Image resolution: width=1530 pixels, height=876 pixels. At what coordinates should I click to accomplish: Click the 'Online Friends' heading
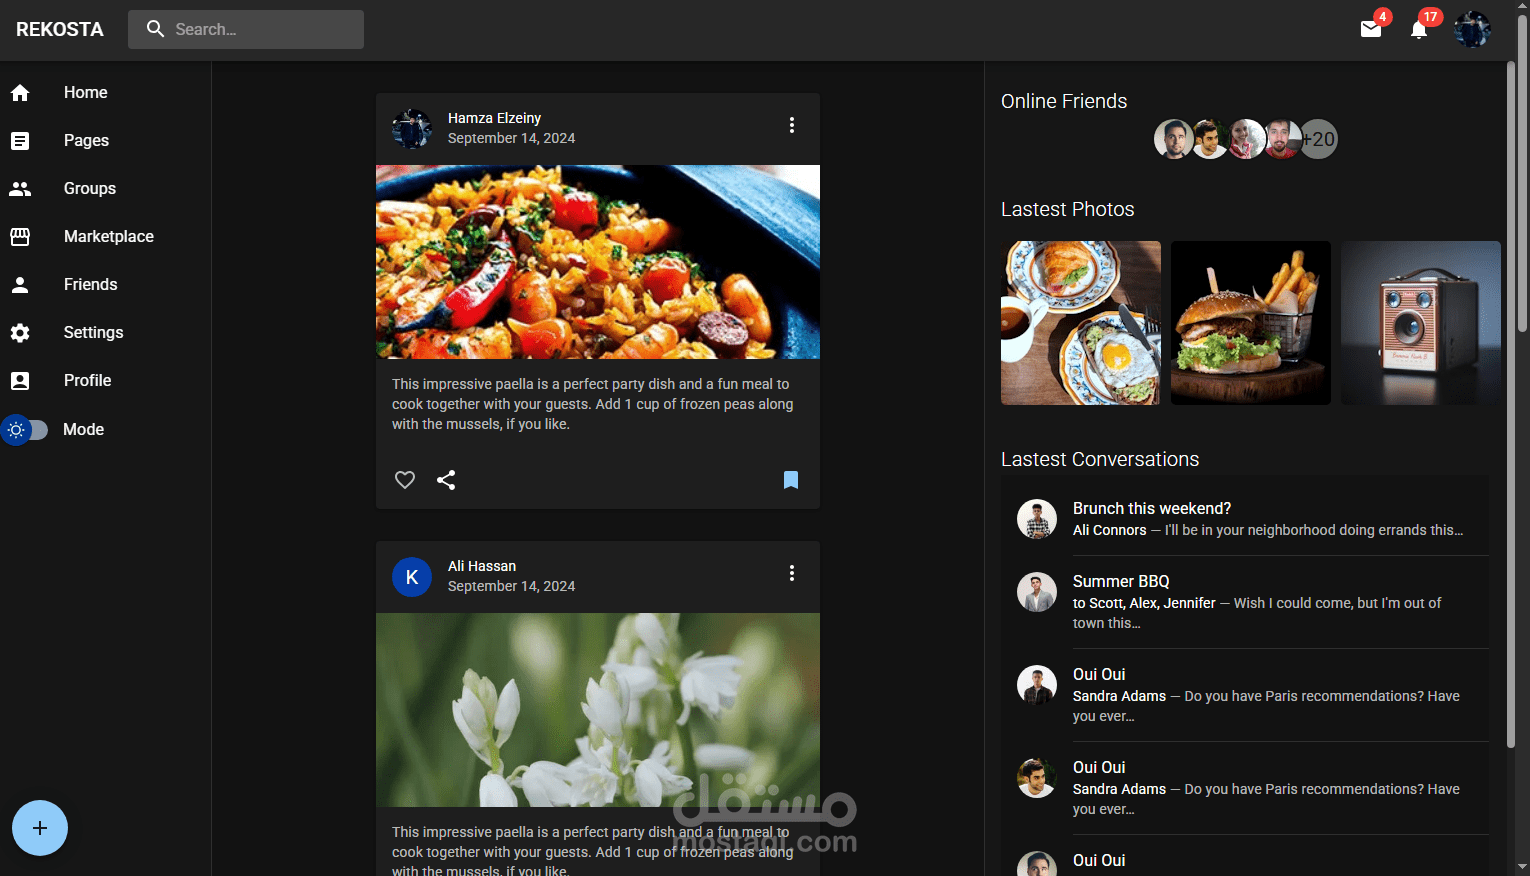(1064, 101)
